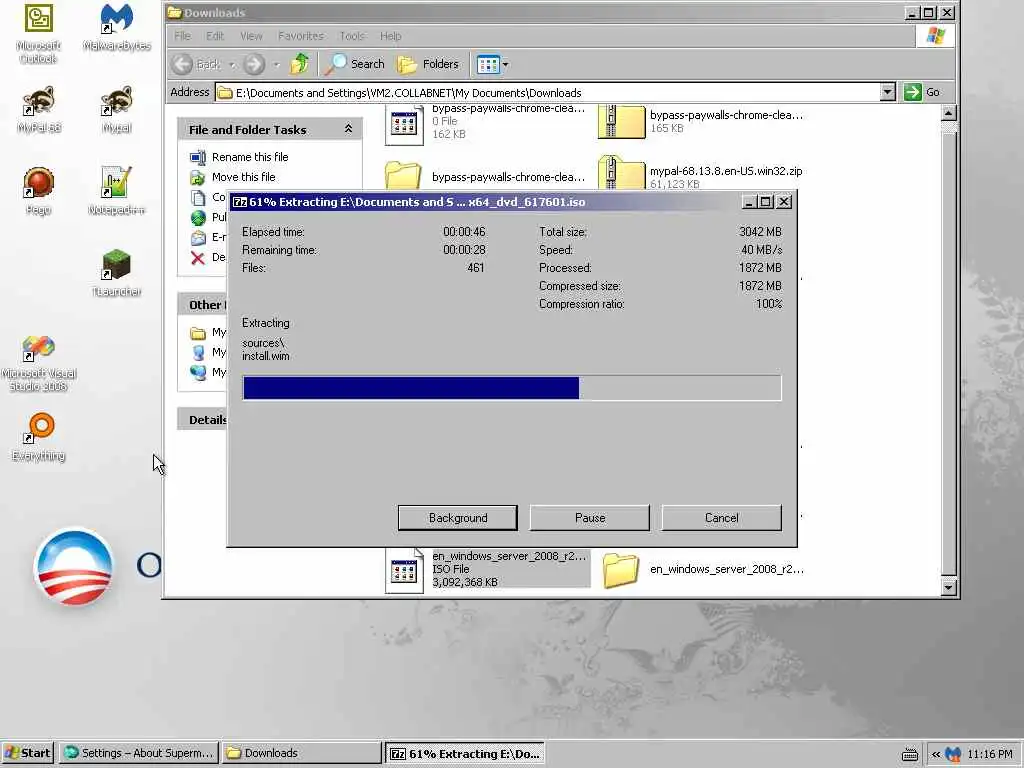Open the Start menu
The image size is (1024, 768).
(27, 753)
